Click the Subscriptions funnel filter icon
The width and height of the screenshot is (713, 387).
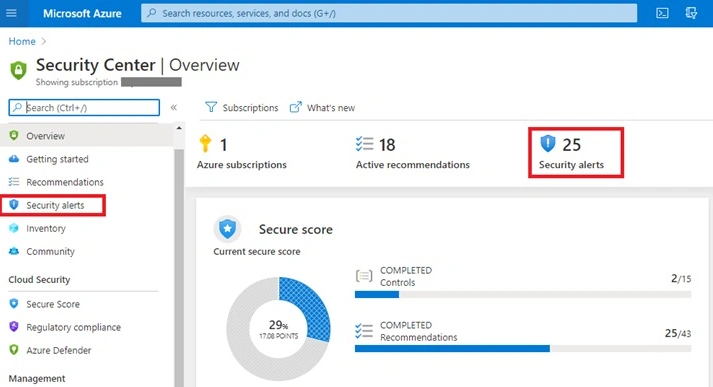(211, 107)
